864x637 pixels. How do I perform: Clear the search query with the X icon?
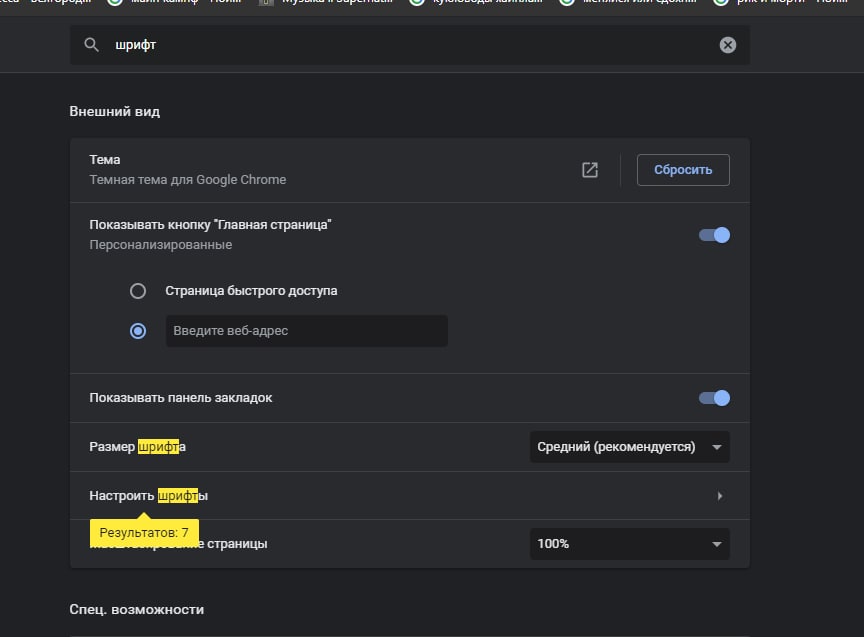point(727,45)
